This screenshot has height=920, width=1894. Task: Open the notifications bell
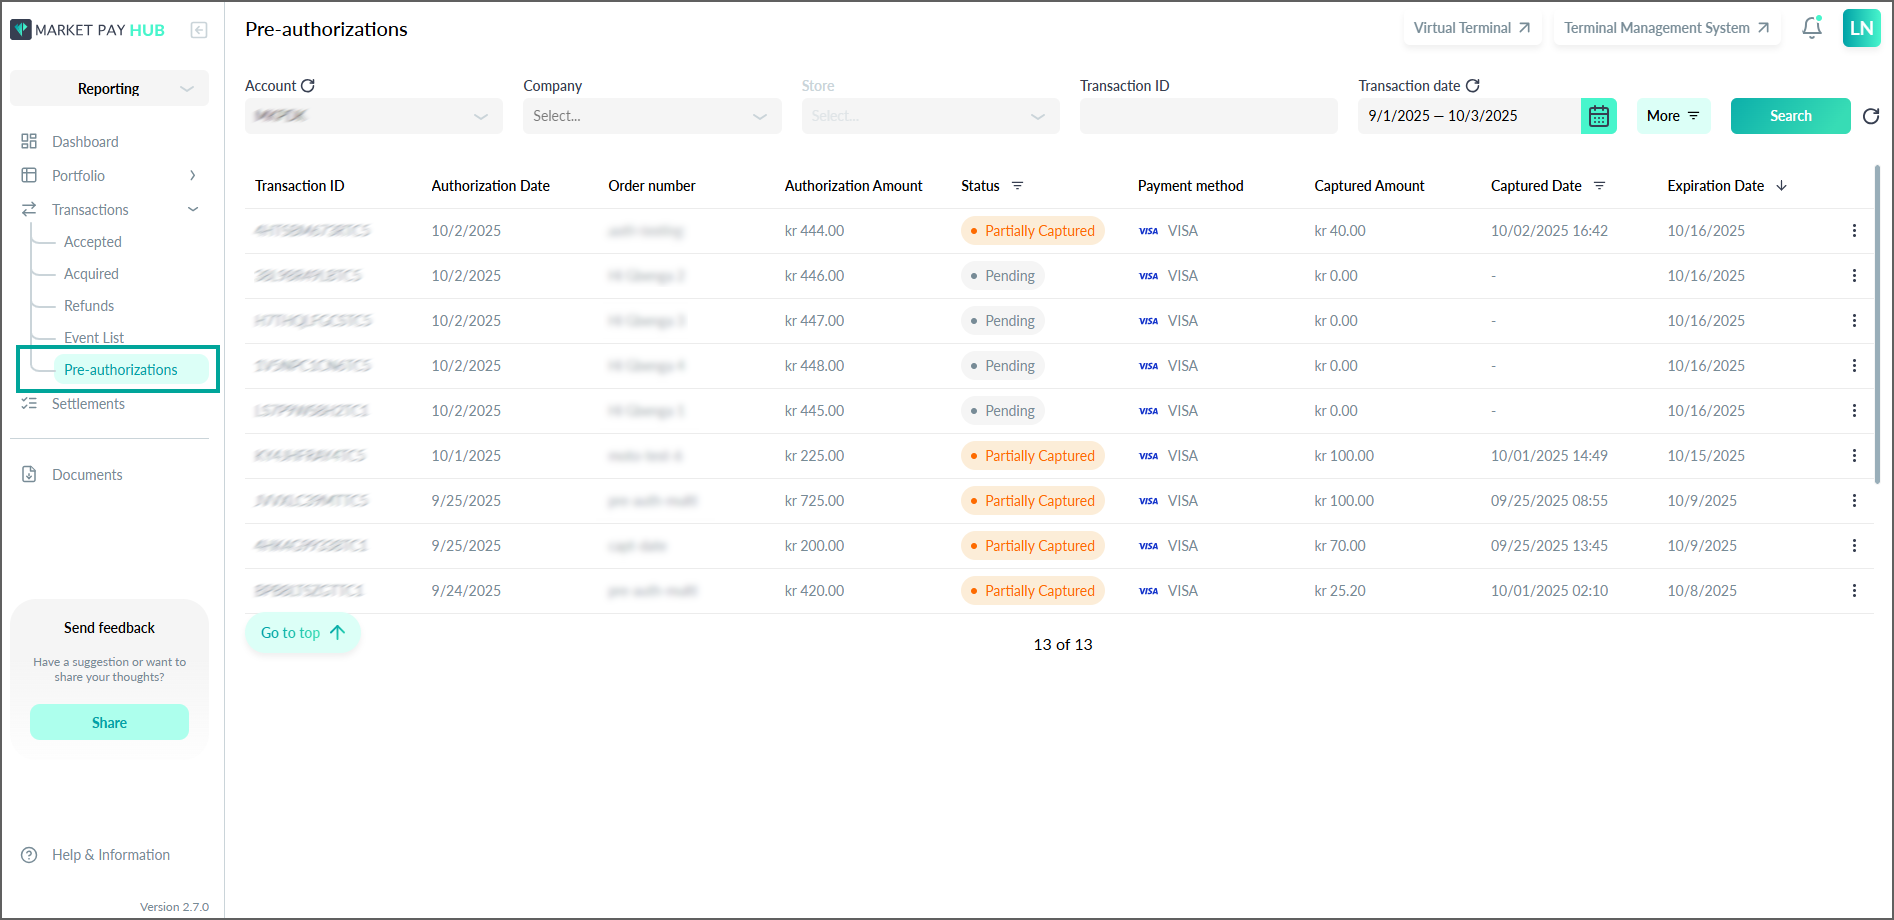[x=1812, y=28]
